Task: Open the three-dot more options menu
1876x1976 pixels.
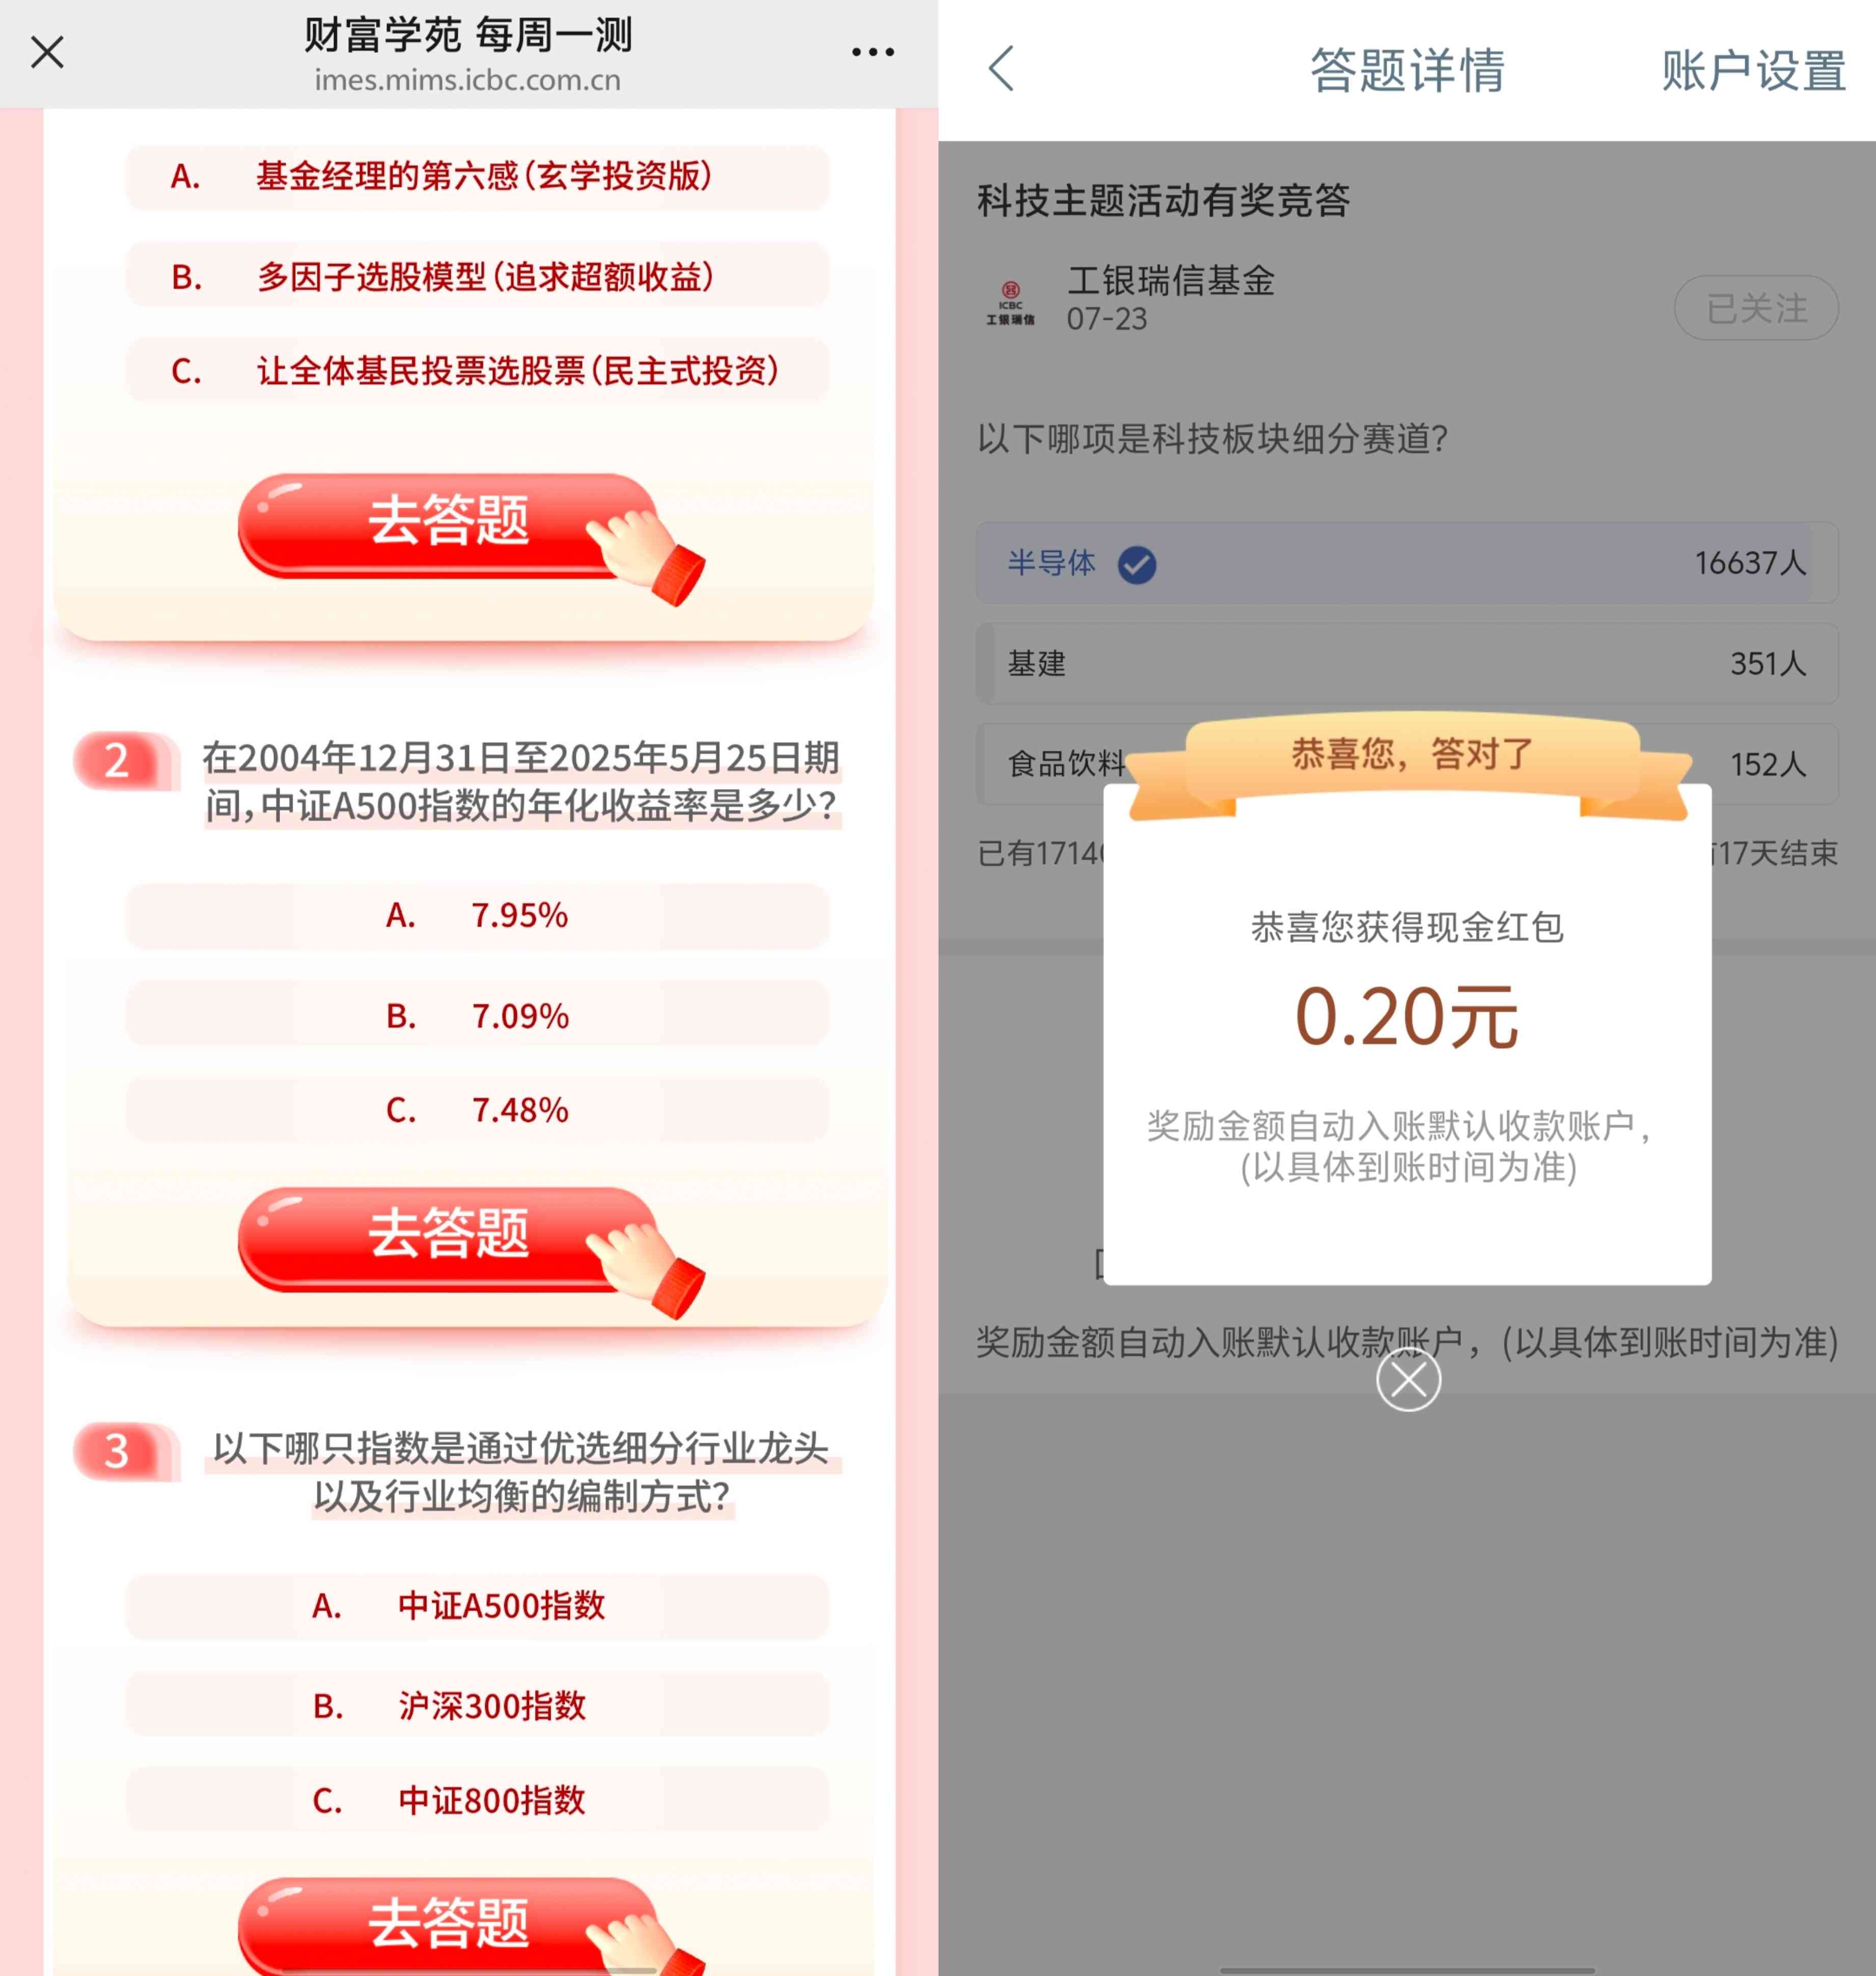Action: pyautogui.click(x=872, y=52)
